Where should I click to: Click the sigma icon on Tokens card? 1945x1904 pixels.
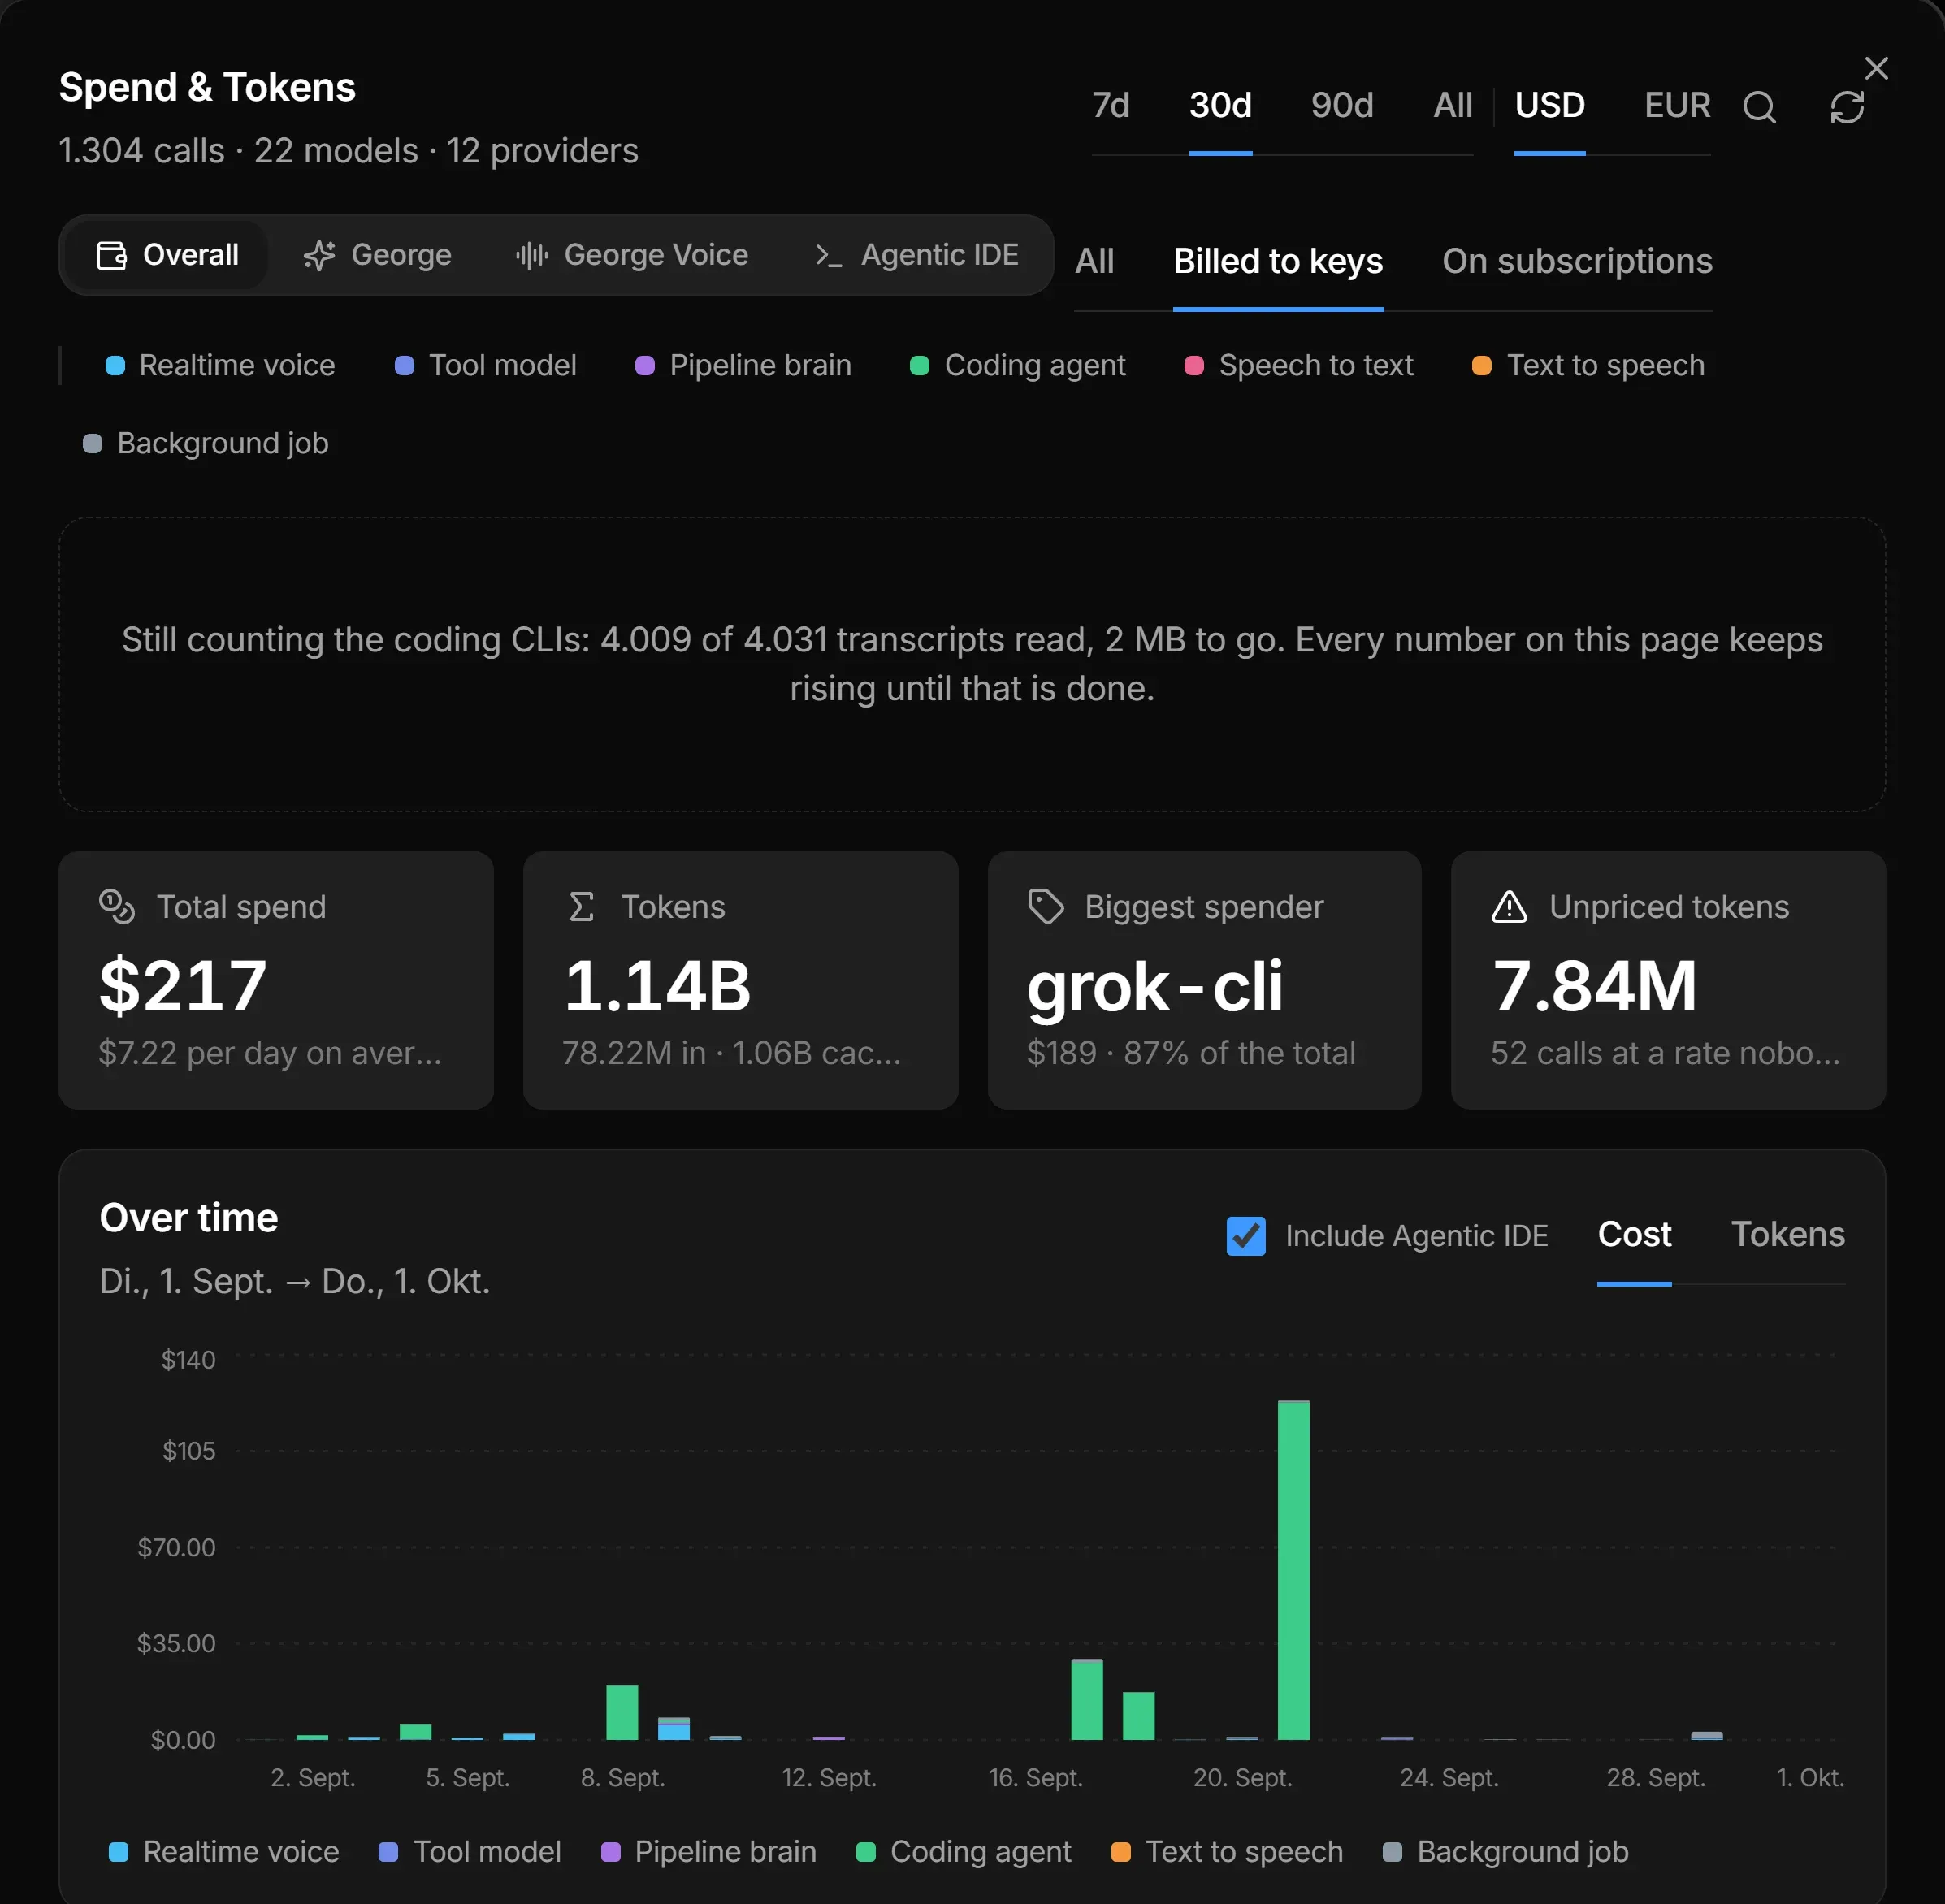(581, 906)
